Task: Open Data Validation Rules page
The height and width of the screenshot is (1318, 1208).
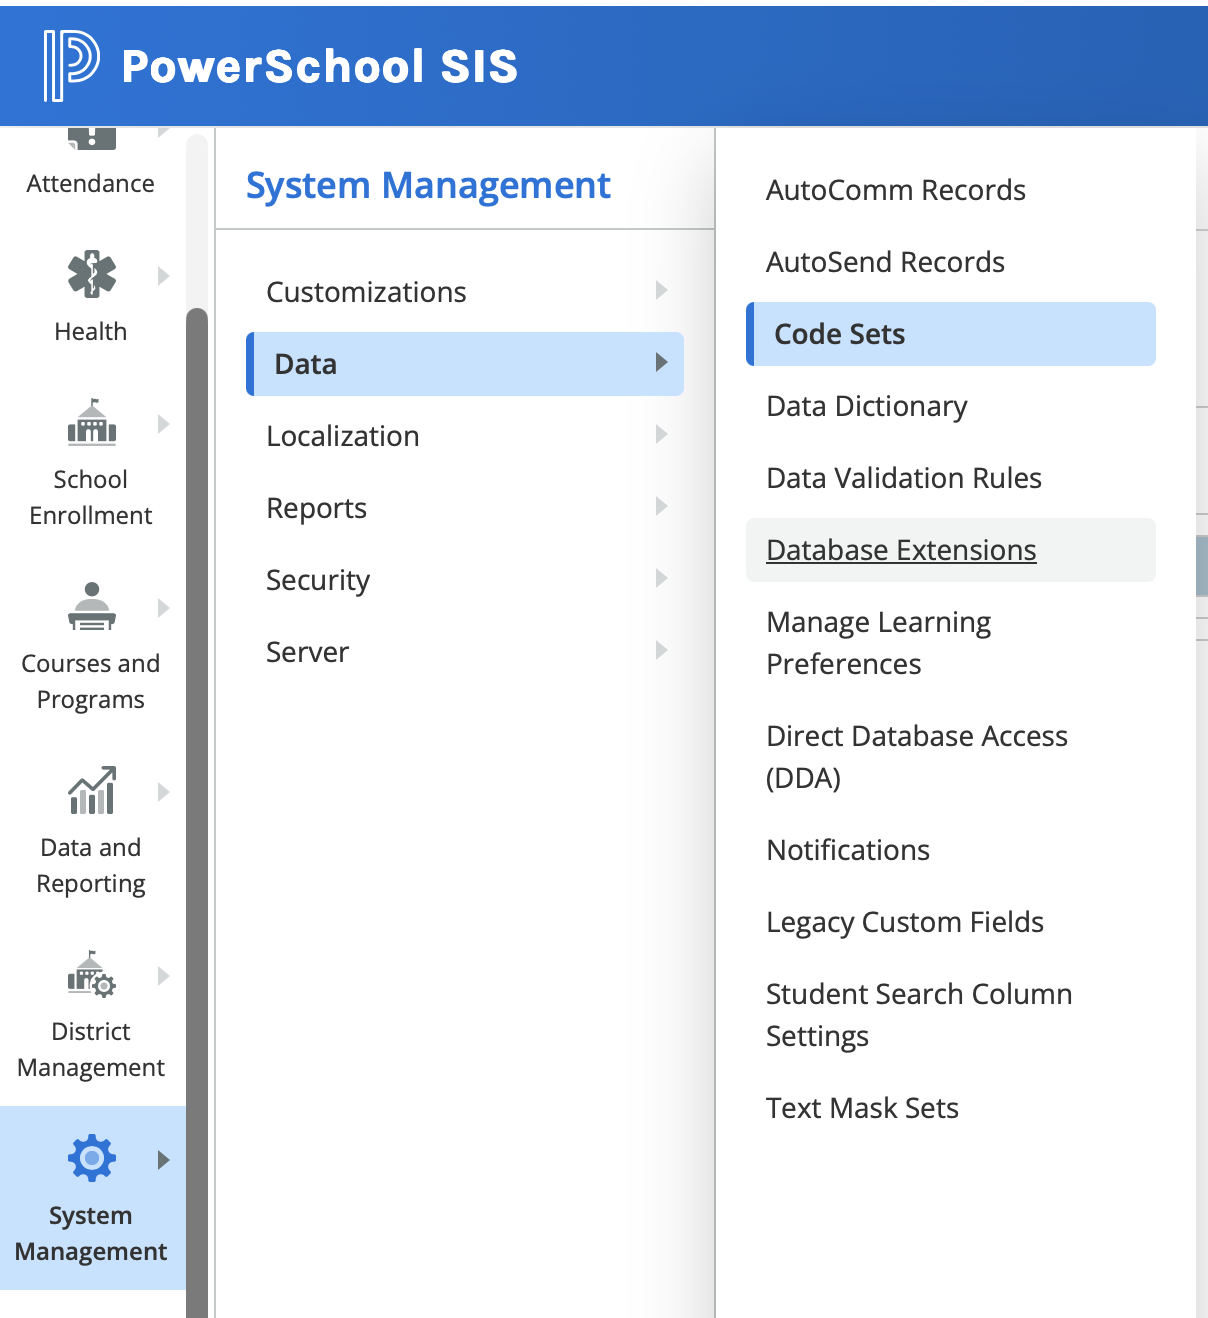Action: click(903, 478)
